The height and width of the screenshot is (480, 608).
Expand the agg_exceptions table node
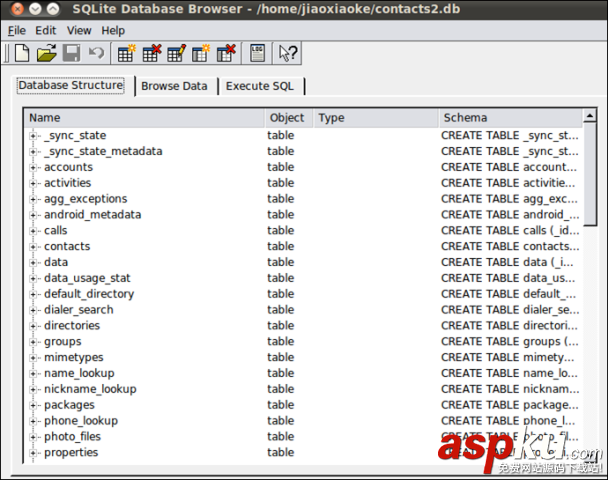[x=33, y=199]
